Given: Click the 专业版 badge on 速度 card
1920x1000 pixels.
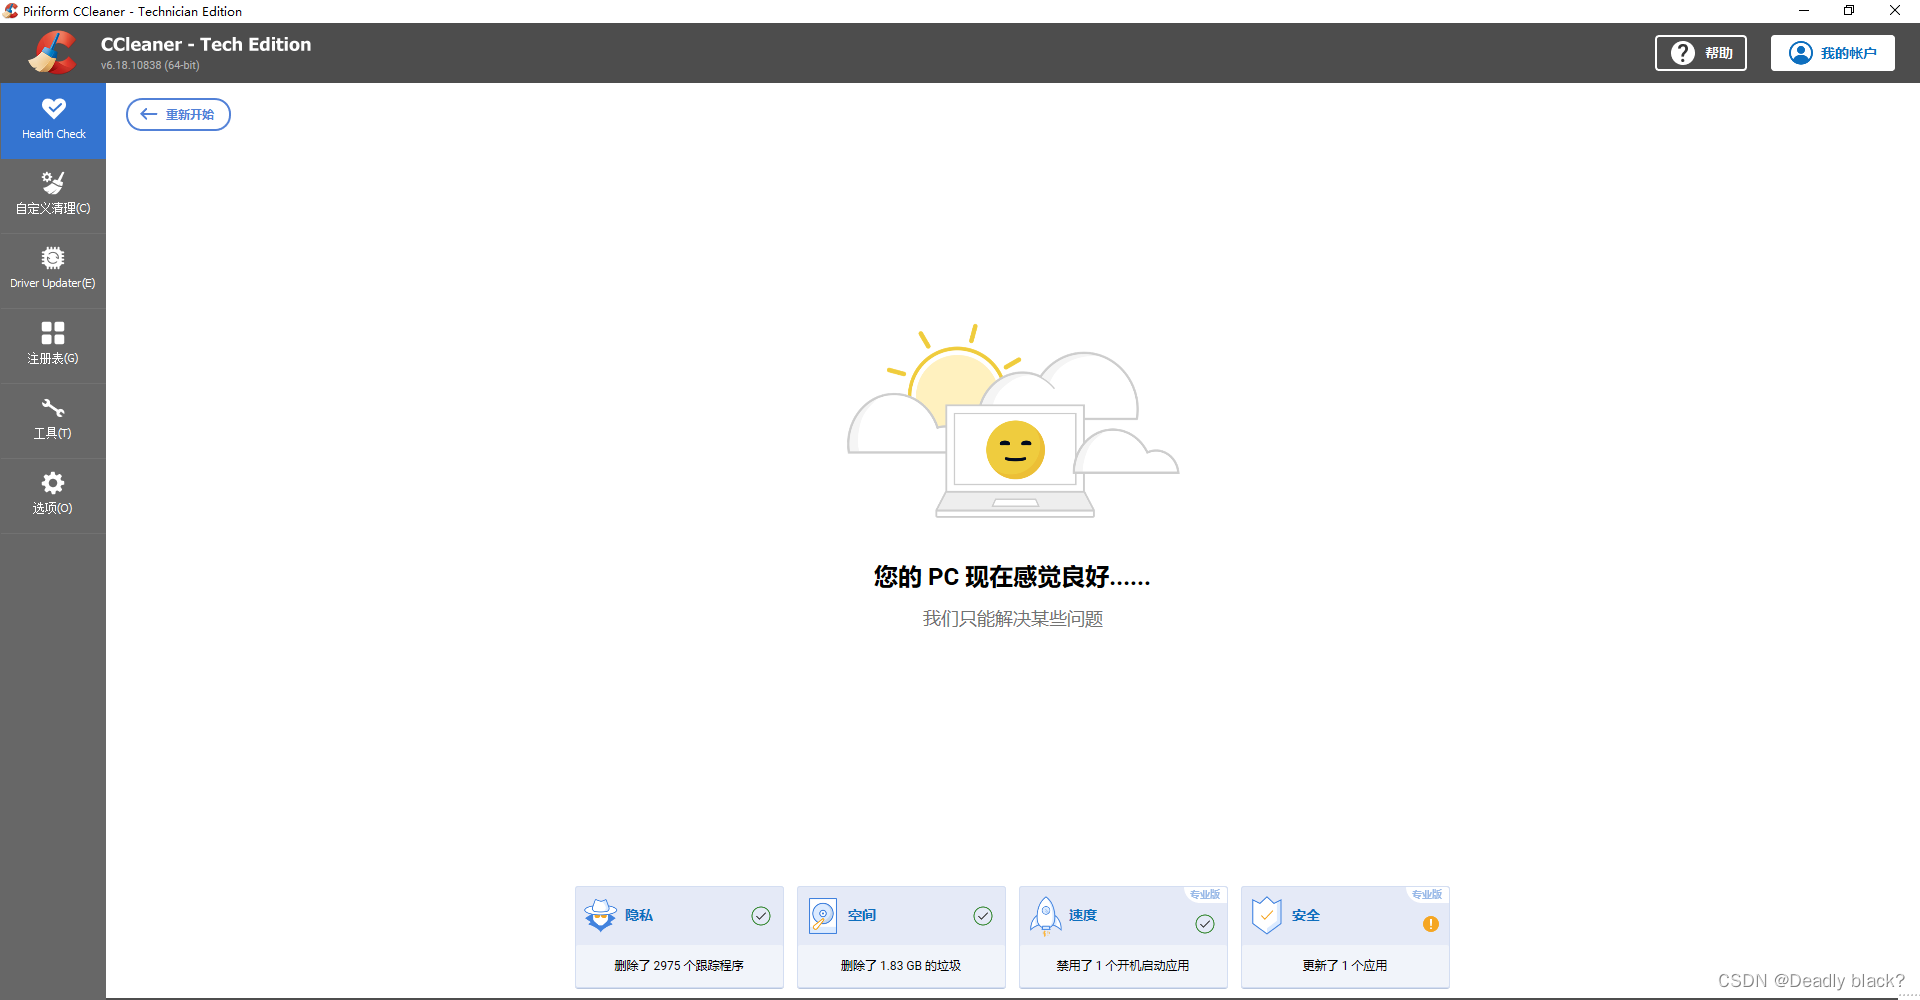Looking at the screenshot, I should pos(1205,894).
